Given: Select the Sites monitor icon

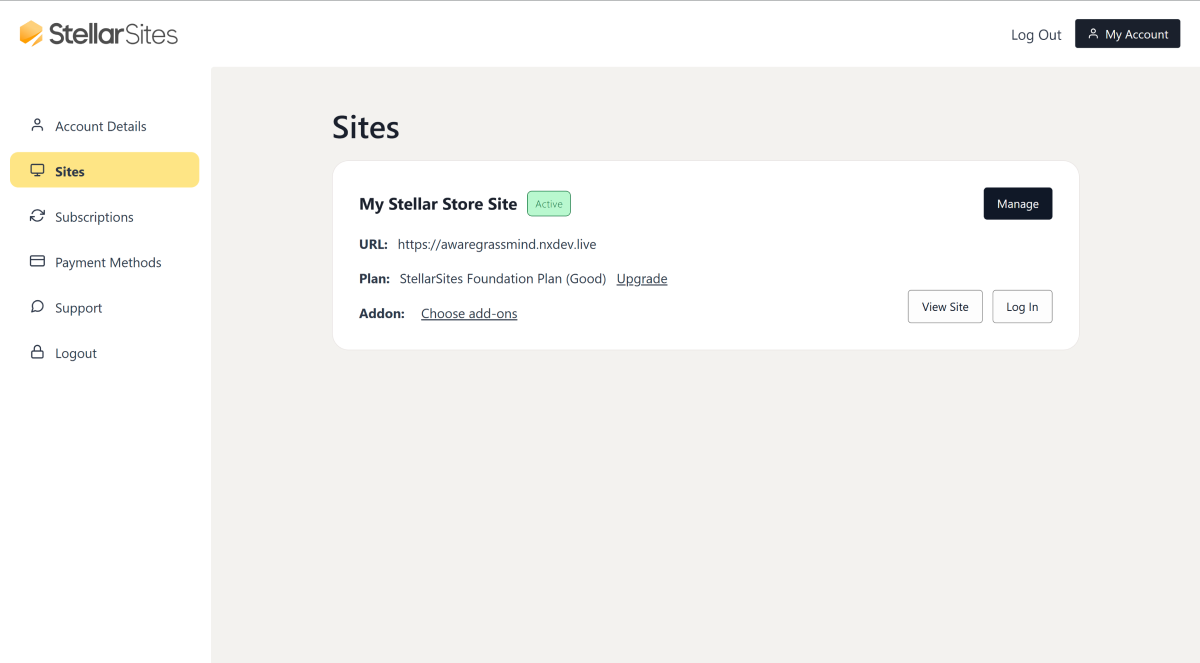Looking at the screenshot, I should (38, 170).
